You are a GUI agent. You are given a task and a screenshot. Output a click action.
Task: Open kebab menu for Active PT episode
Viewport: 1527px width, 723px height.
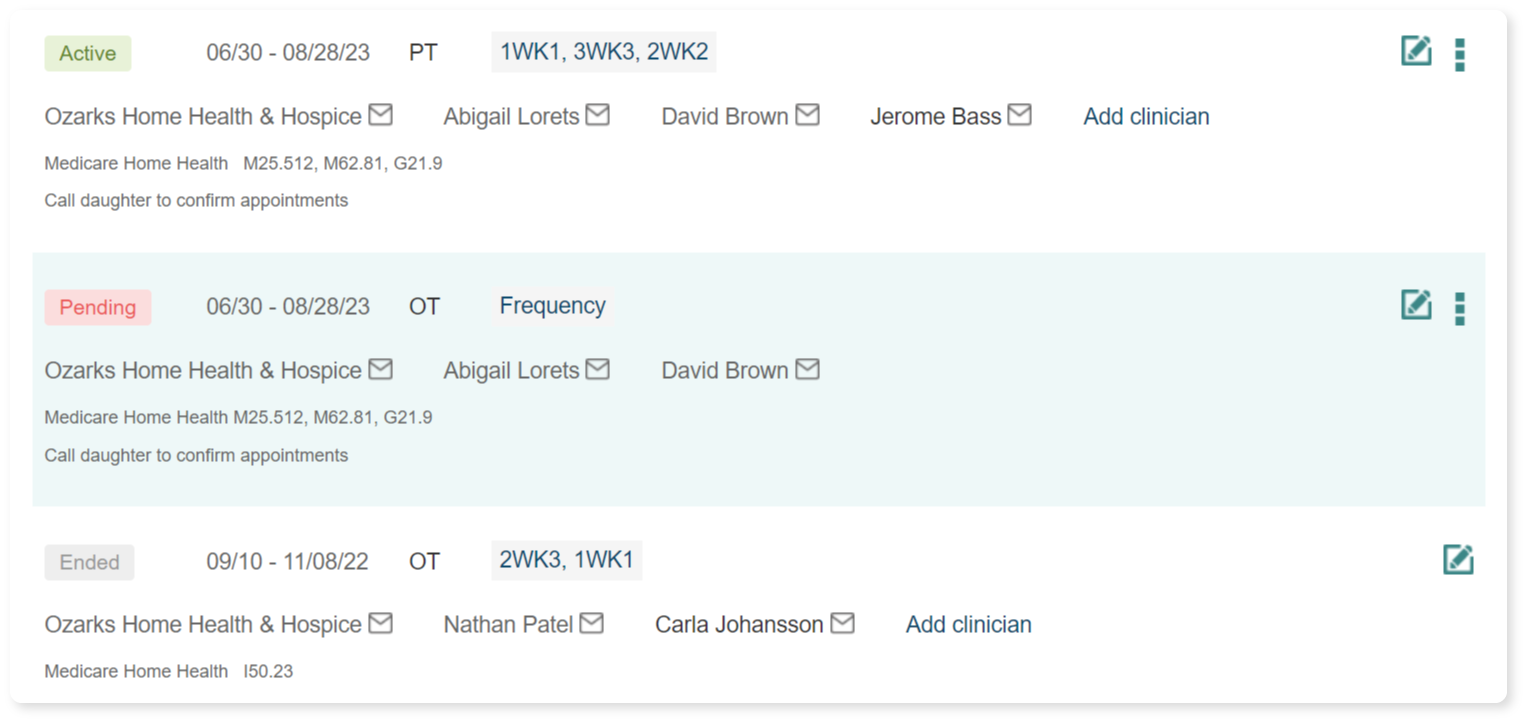click(1460, 54)
